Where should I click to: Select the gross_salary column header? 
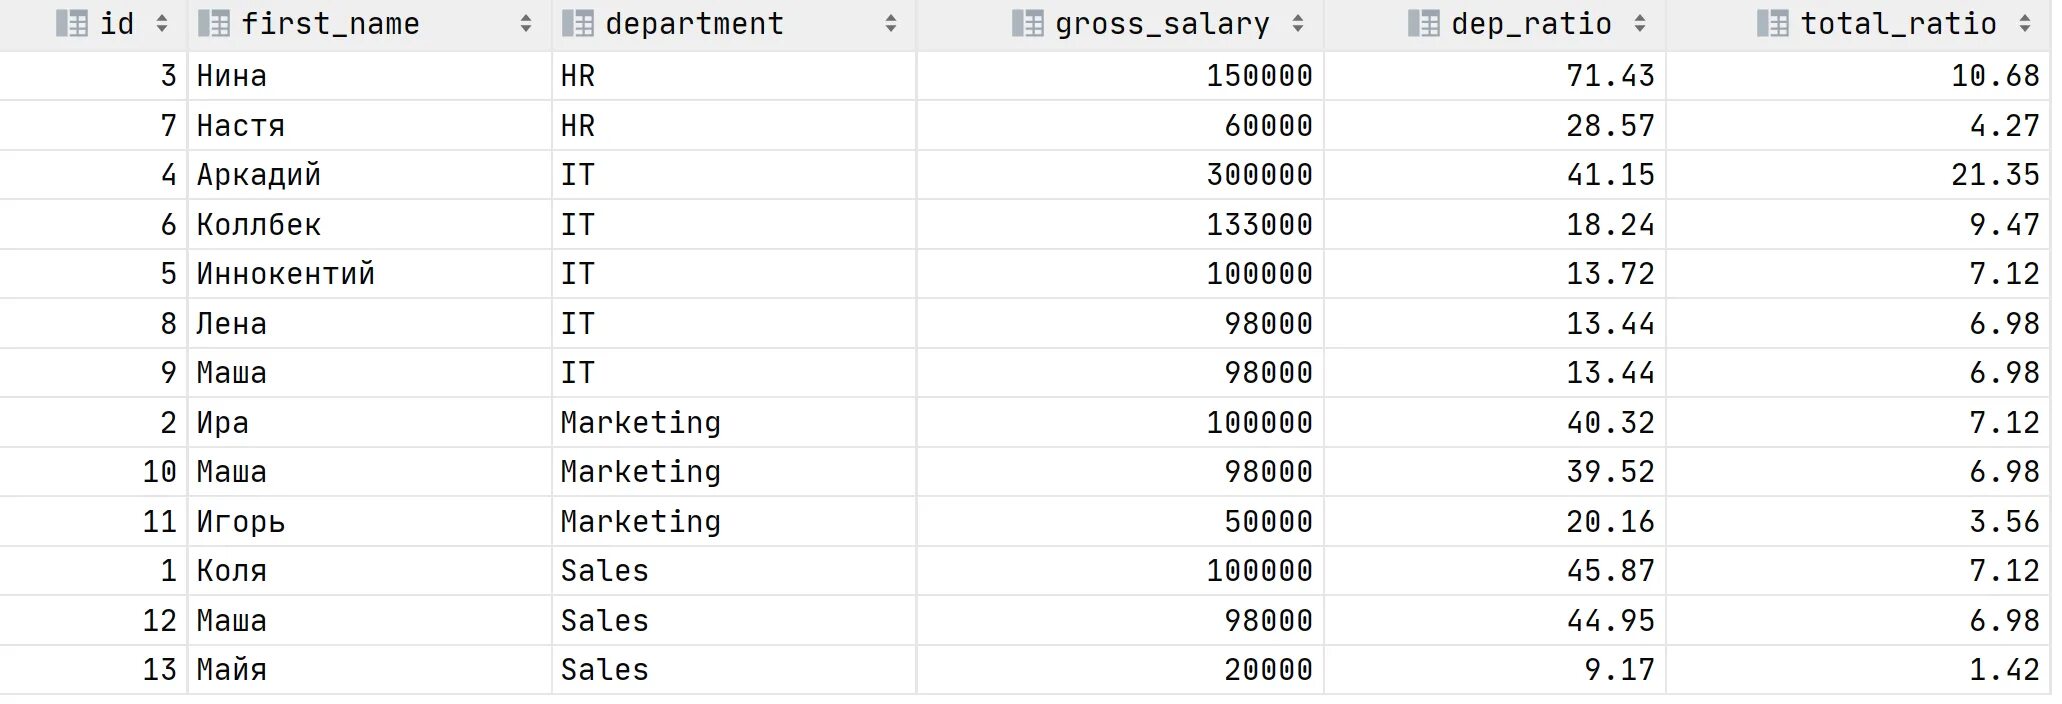pos(1121,25)
